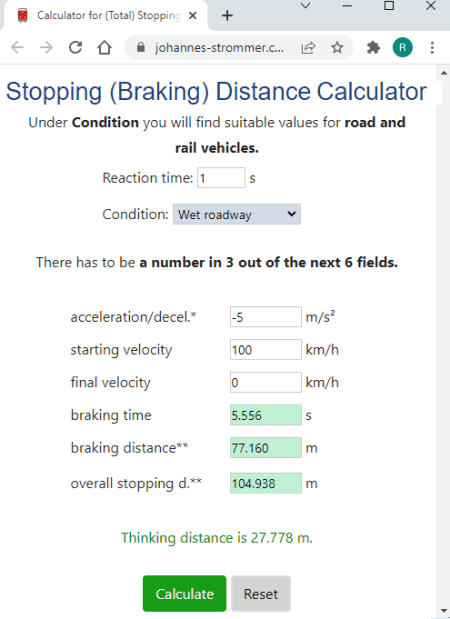The width and height of the screenshot is (450, 619).
Task: Reload the page with the refresh icon
Action: pyautogui.click(x=75, y=48)
